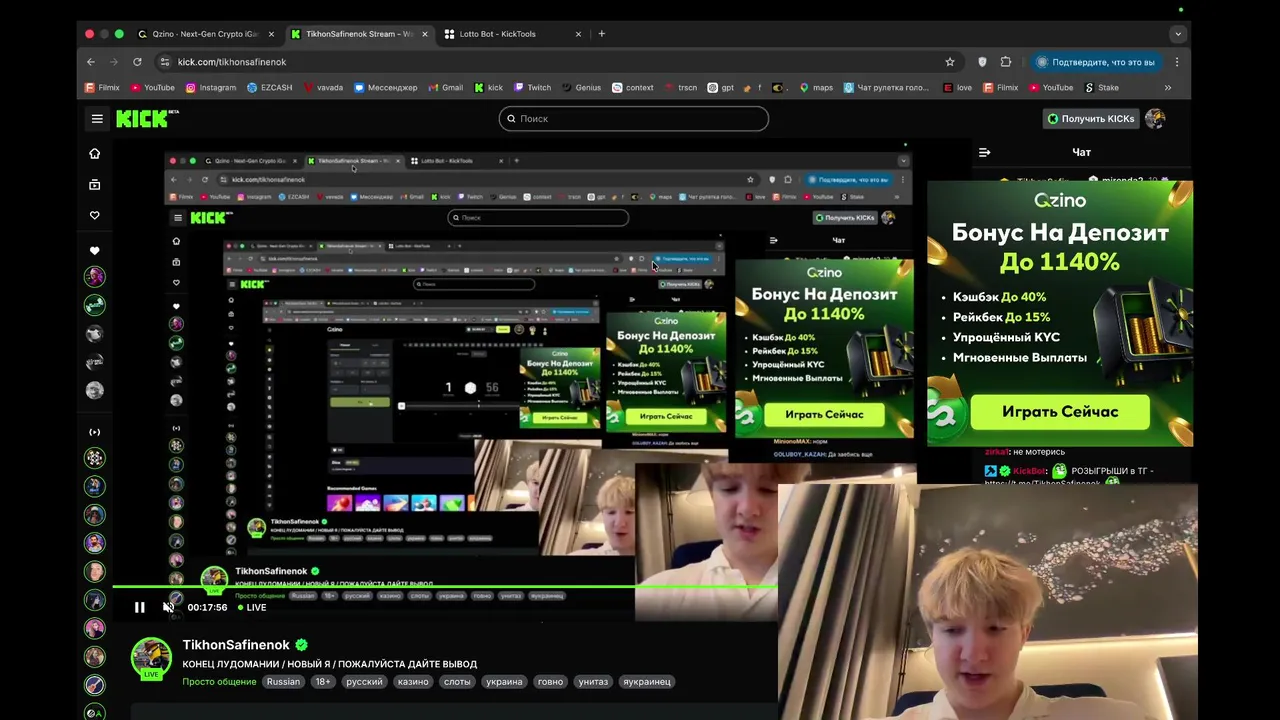Screen dimensions: 1280x720
Task: Open the Просто общение category link
Action: point(219,682)
